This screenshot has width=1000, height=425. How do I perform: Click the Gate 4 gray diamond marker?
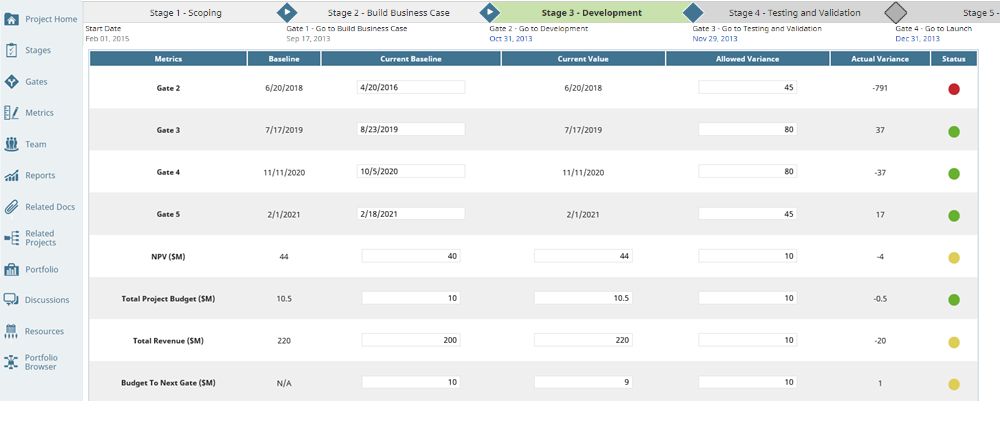[x=896, y=12]
